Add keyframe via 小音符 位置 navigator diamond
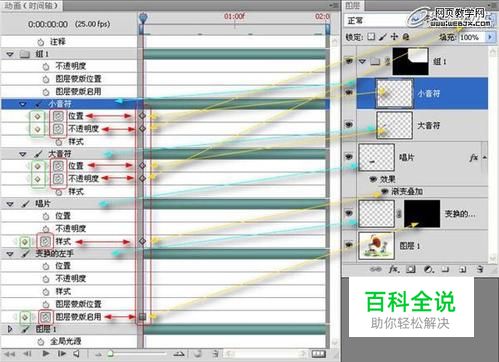Viewport: 499px width, 362px height. [37, 116]
